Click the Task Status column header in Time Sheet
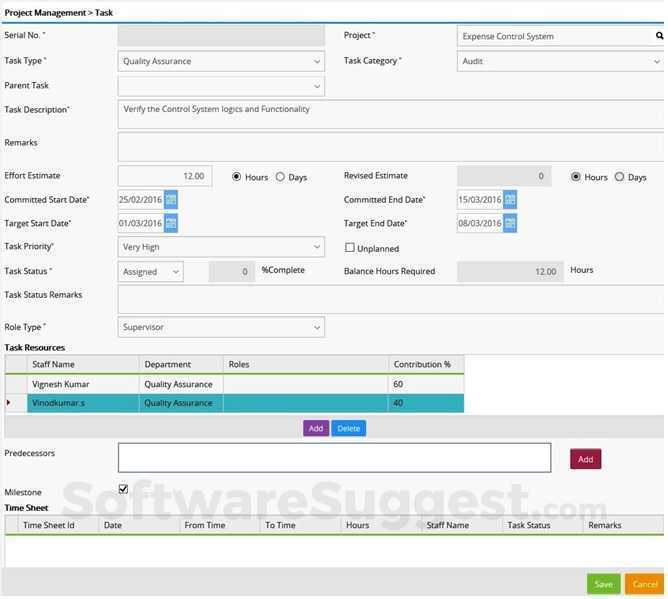Screen dimensions: 668x599 point(542,525)
